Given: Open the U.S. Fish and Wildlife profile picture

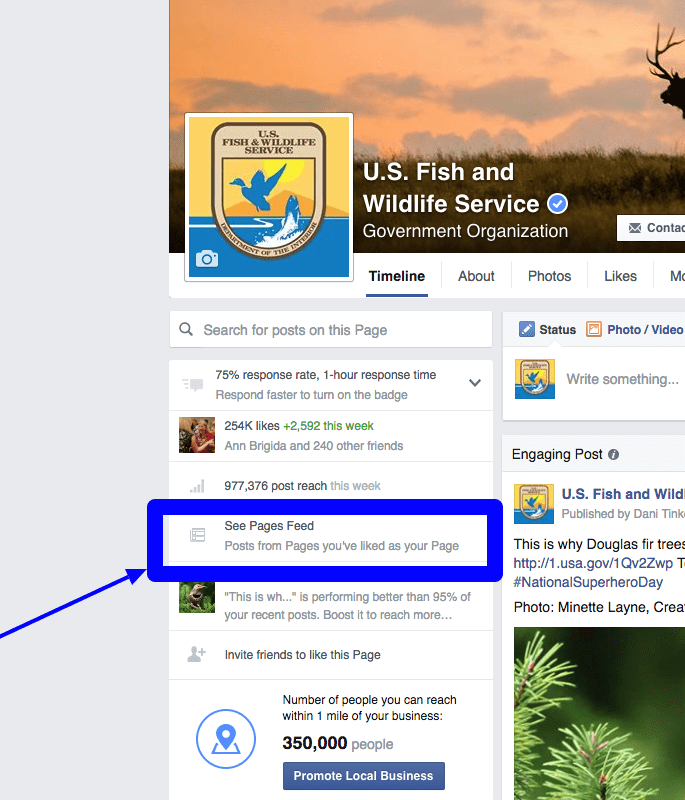Looking at the screenshot, I should pyautogui.click(x=269, y=197).
